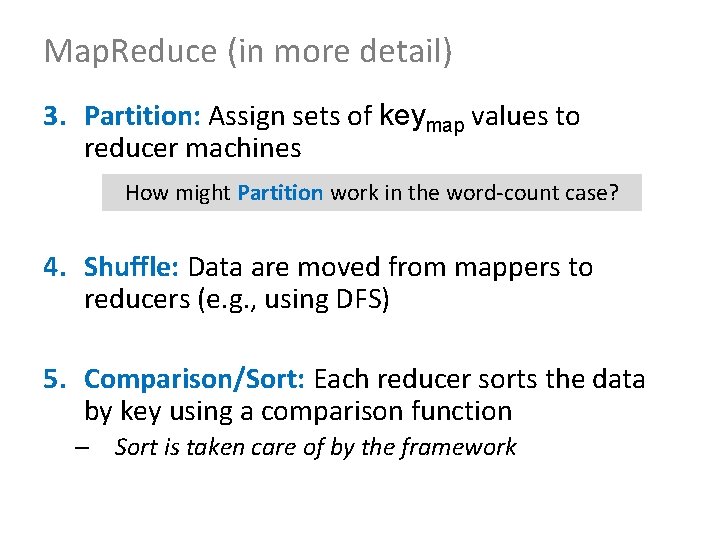720x540 pixels.
Task: Click the blue Partition word inside gray box
Action: (x=280, y=193)
